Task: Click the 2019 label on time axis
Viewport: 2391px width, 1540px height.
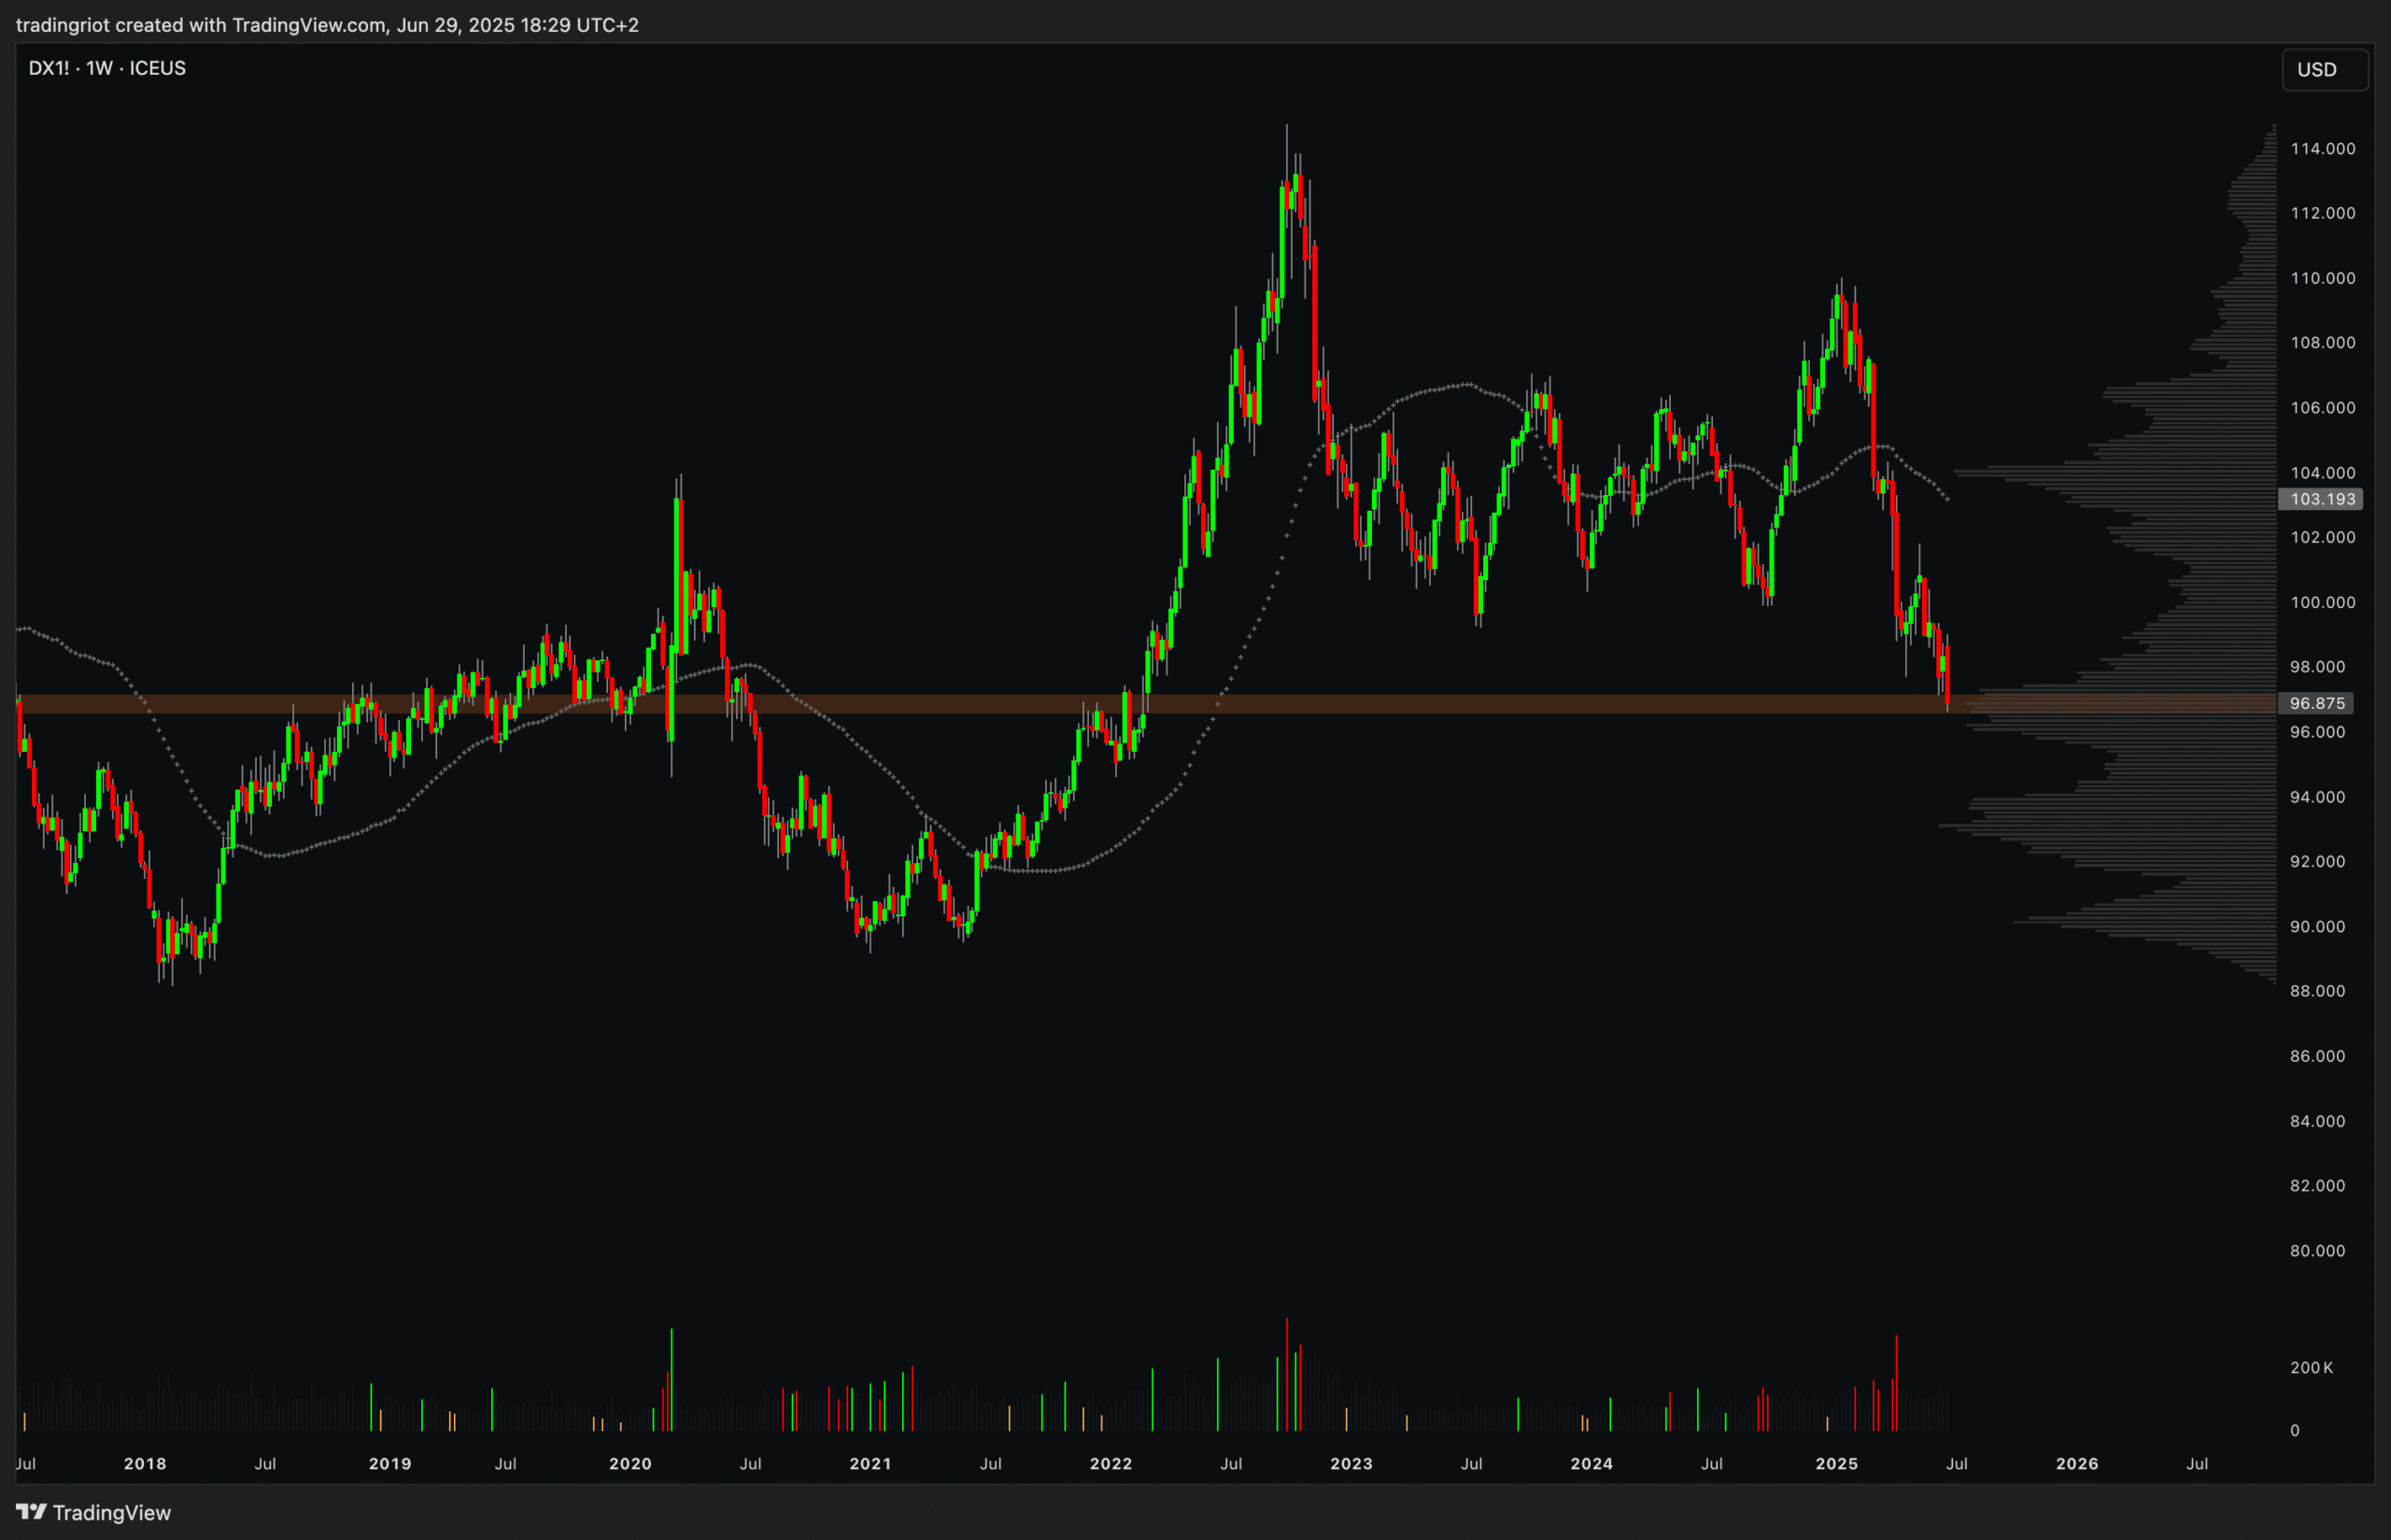Action: click(x=390, y=1463)
